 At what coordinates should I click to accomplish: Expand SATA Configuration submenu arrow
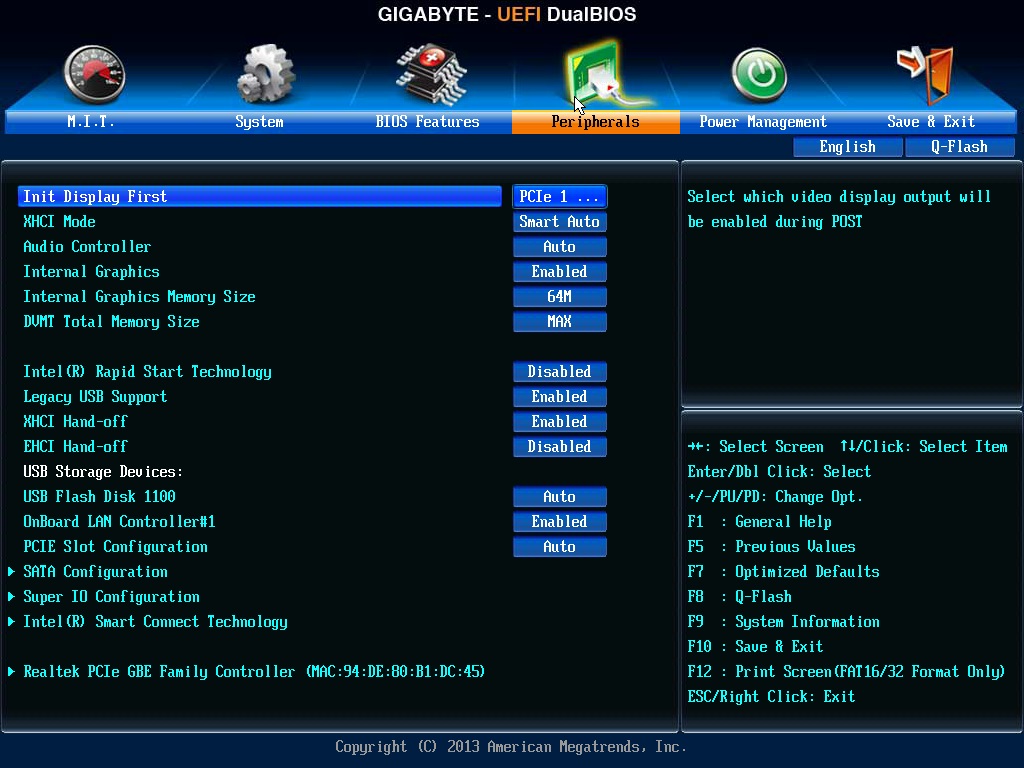[x=12, y=571]
